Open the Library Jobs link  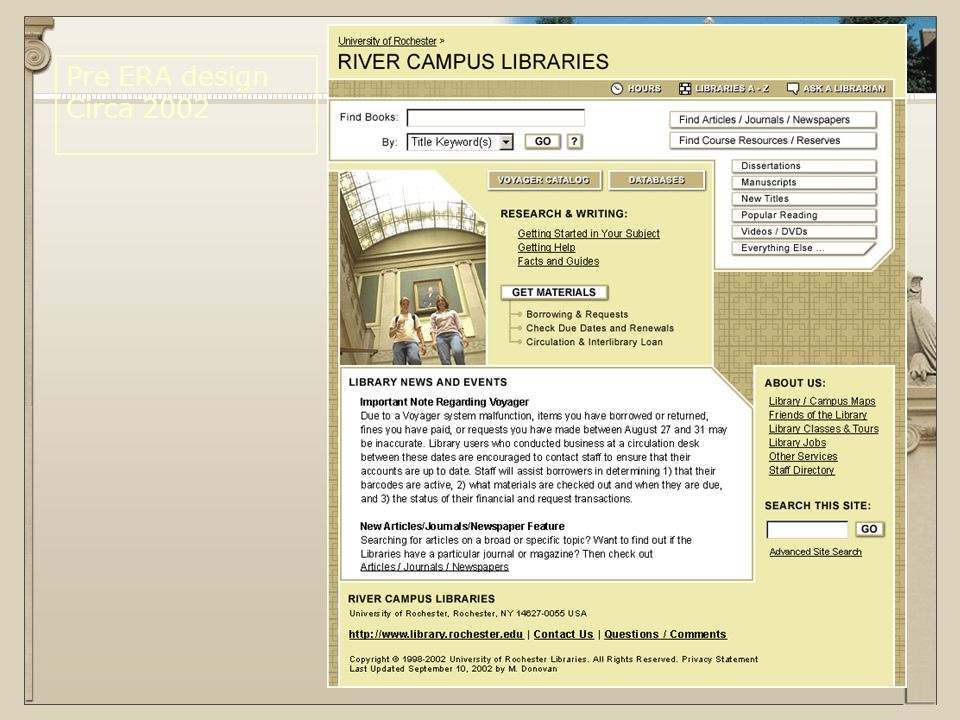[x=797, y=443]
